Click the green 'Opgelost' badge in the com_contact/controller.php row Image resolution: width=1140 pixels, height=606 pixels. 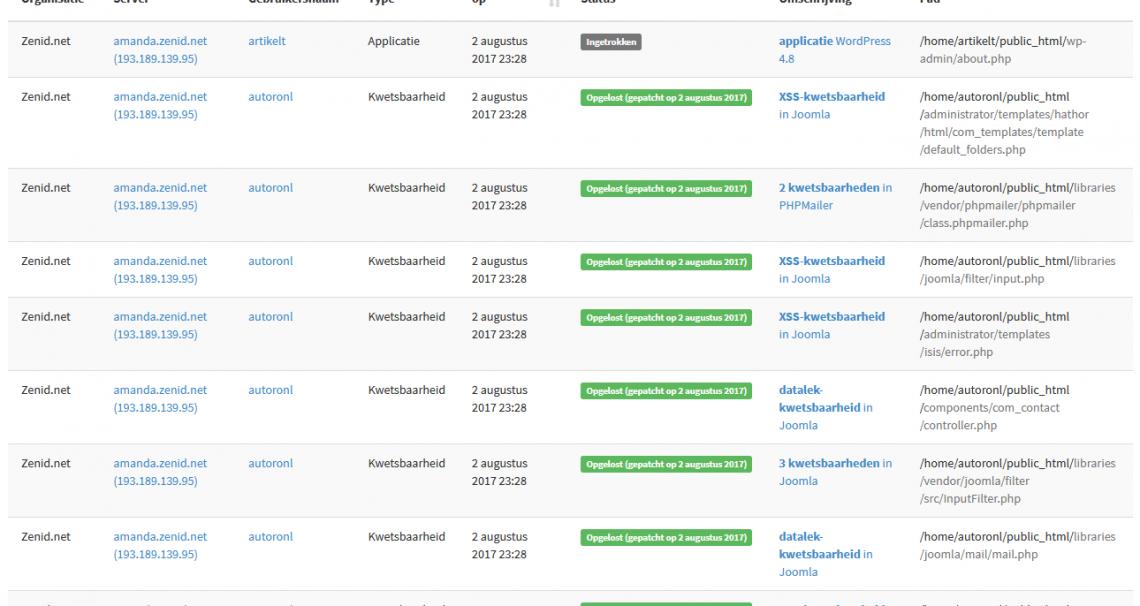pyautogui.click(x=666, y=391)
